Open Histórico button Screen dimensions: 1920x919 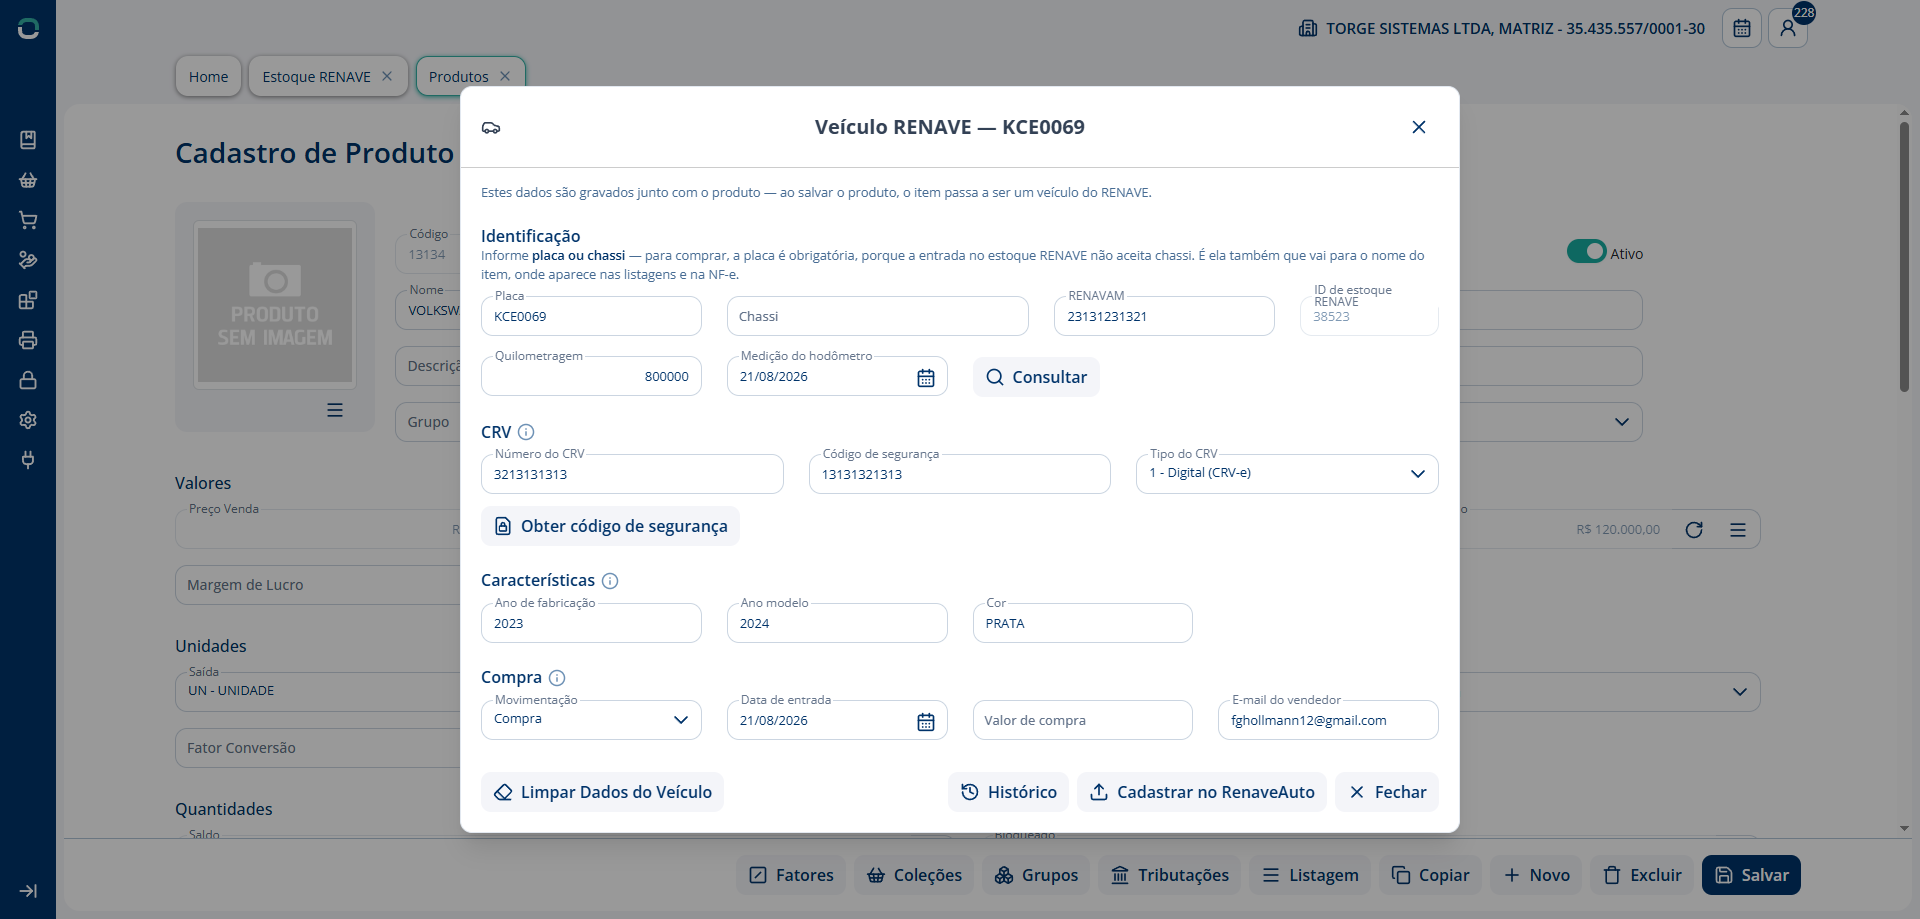1008,792
